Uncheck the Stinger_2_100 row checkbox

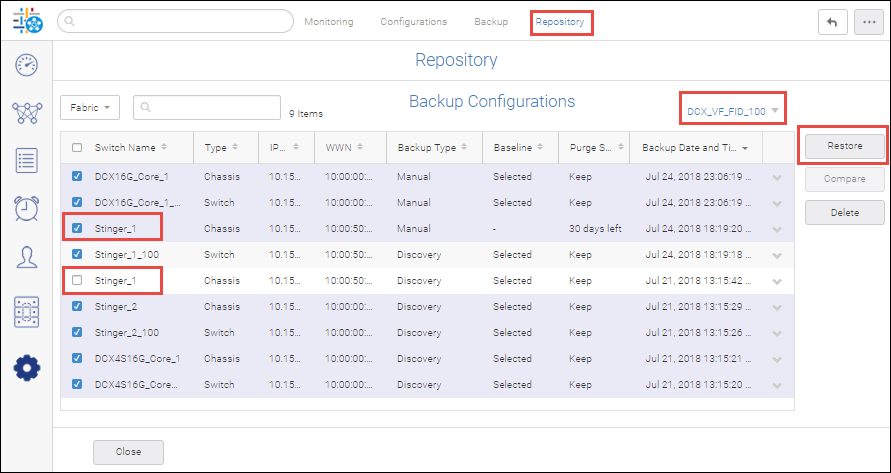77,332
